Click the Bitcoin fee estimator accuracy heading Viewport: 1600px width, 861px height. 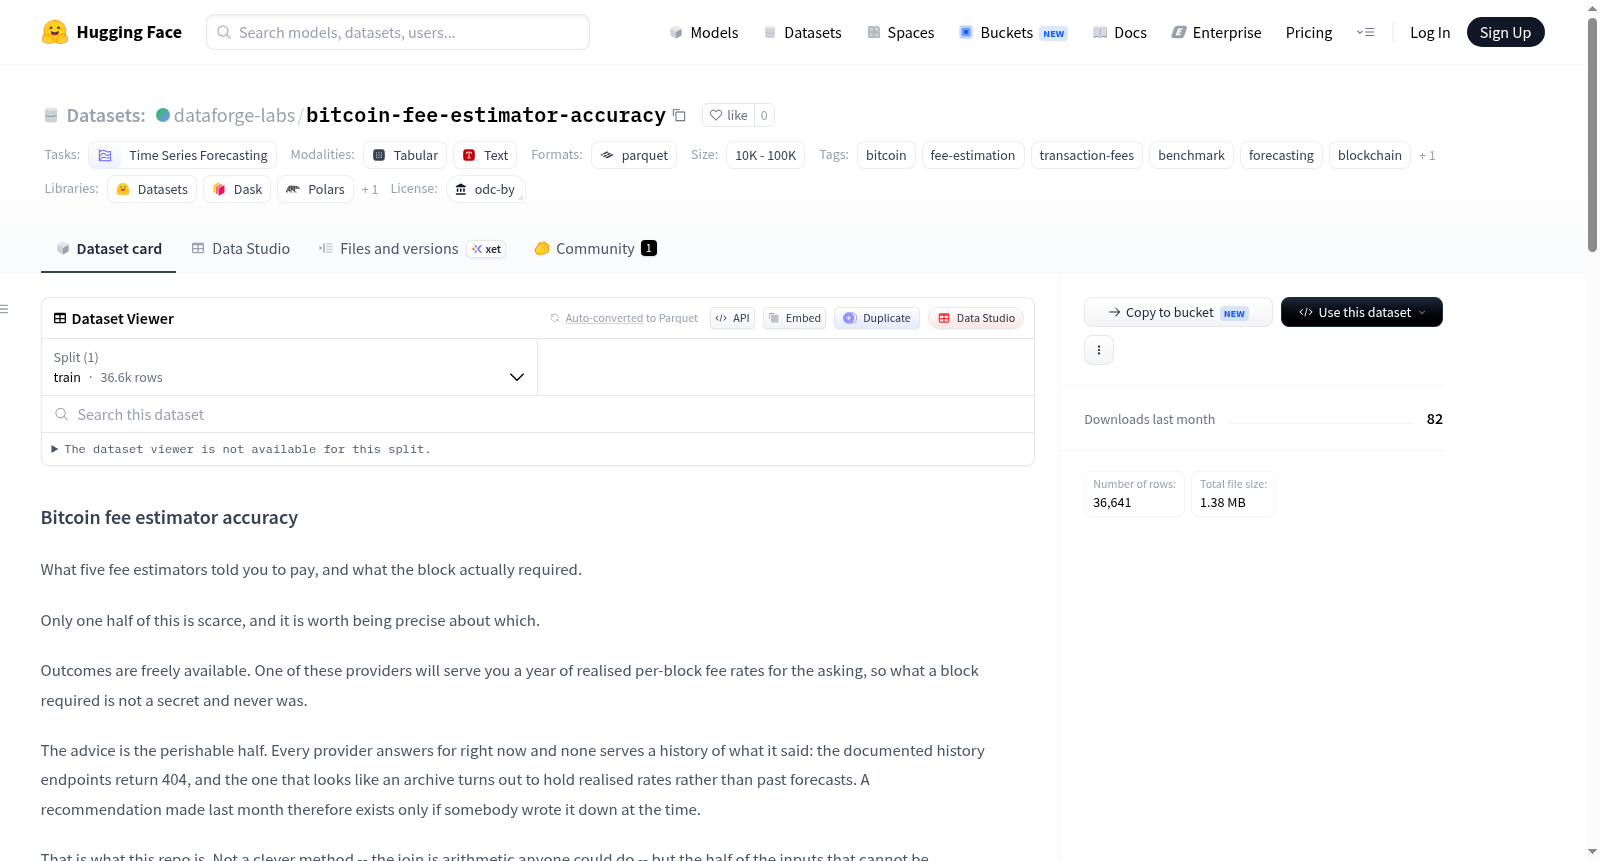pos(169,517)
